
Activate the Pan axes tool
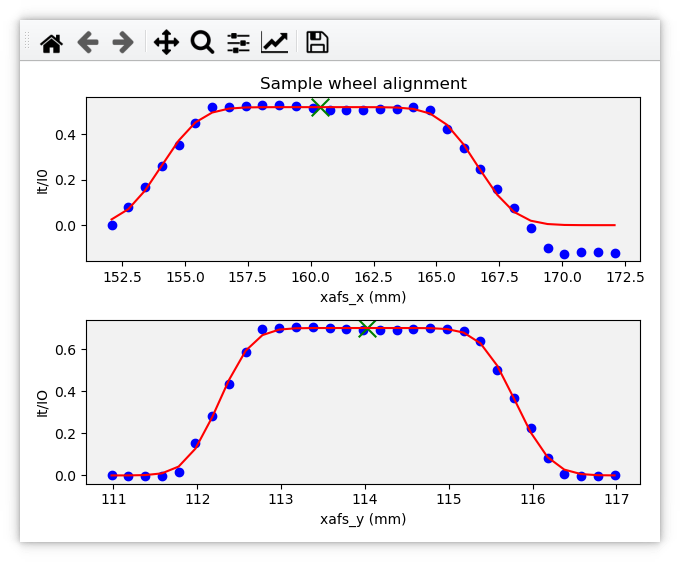167,42
